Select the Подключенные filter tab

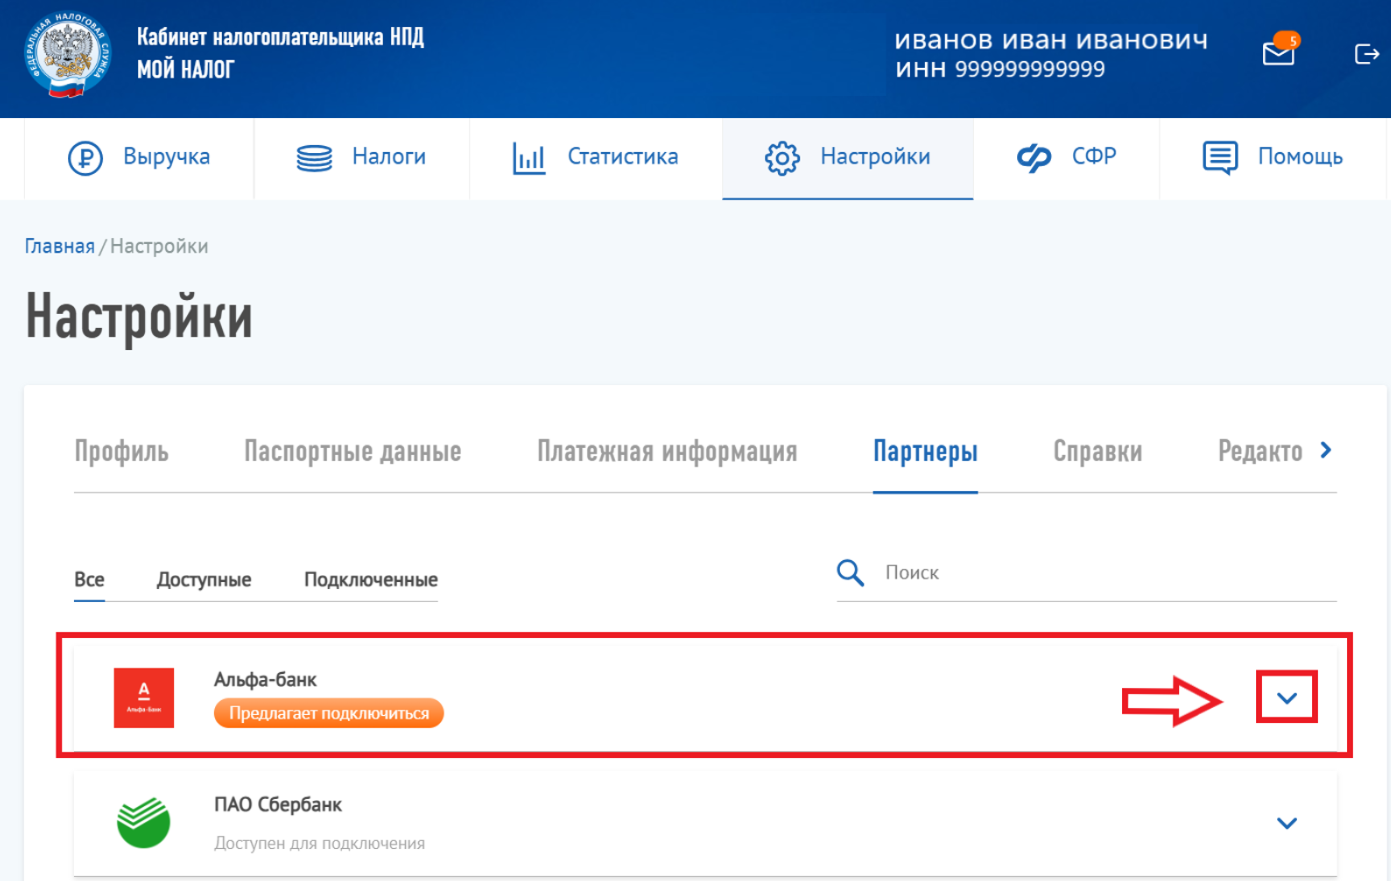click(371, 580)
